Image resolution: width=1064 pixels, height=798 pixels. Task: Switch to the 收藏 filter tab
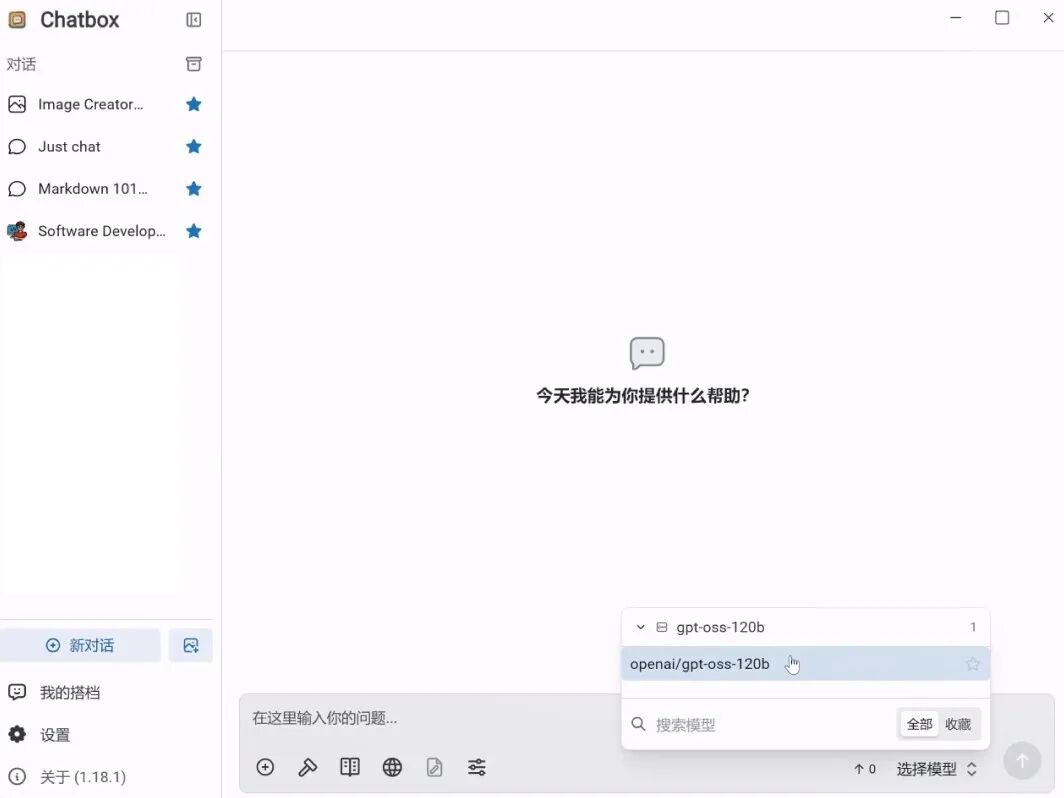coord(957,724)
